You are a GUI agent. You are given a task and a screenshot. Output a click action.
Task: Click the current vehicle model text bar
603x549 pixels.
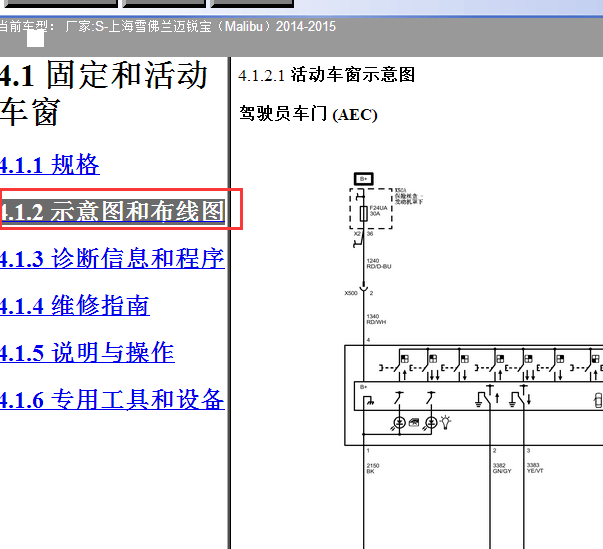168,27
